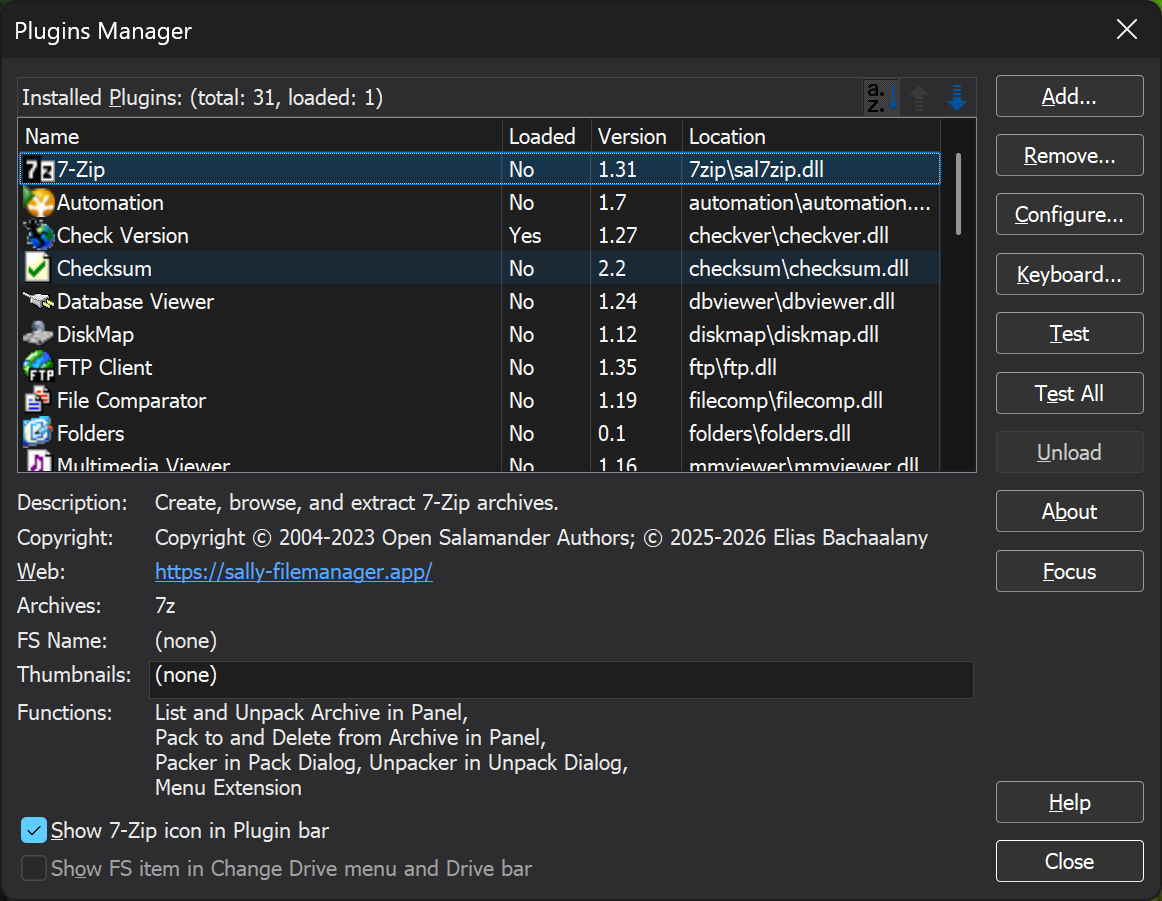Click the plugin list vertical scrollbar thumb

[x=958, y=194]
